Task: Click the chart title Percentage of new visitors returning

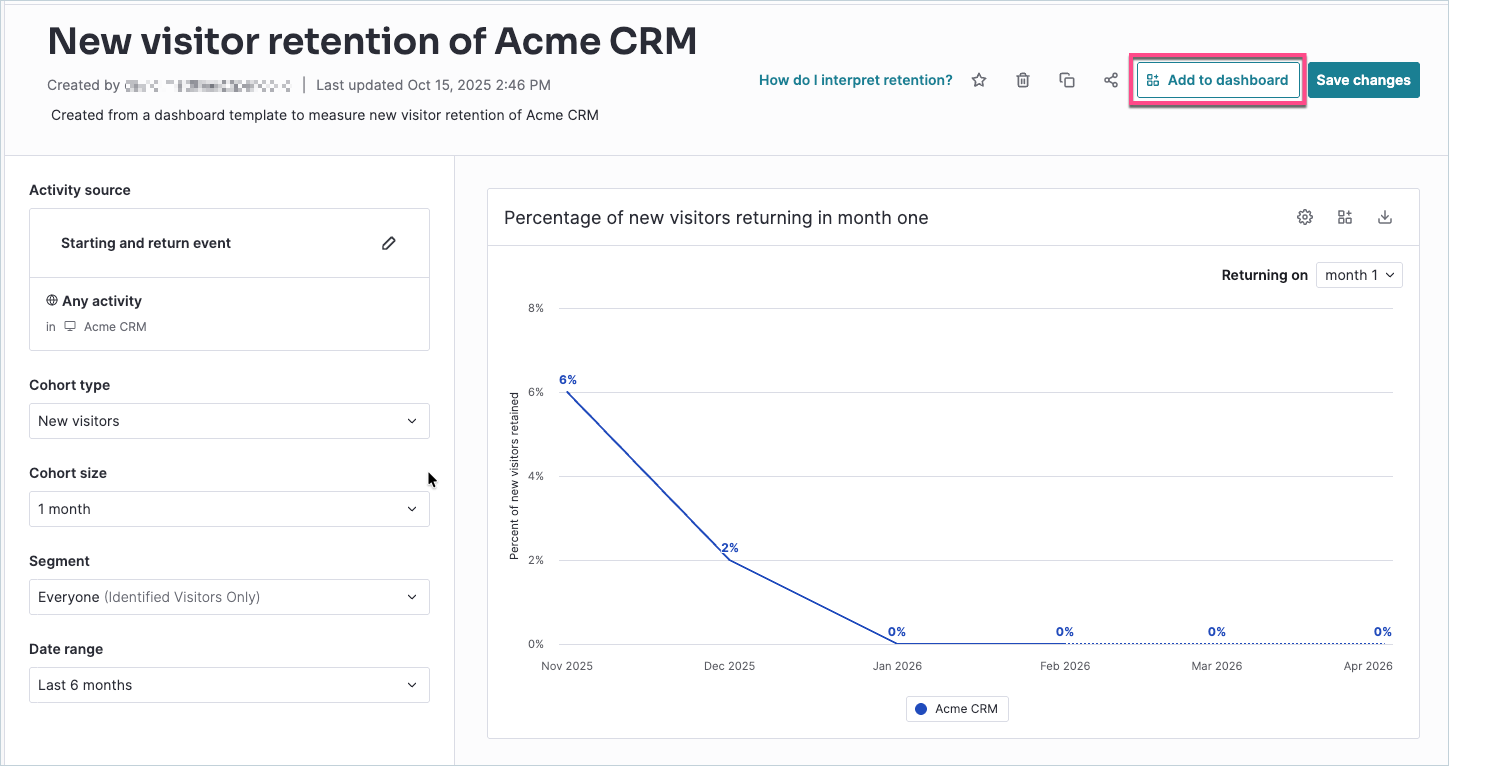Action: point(716,217)
